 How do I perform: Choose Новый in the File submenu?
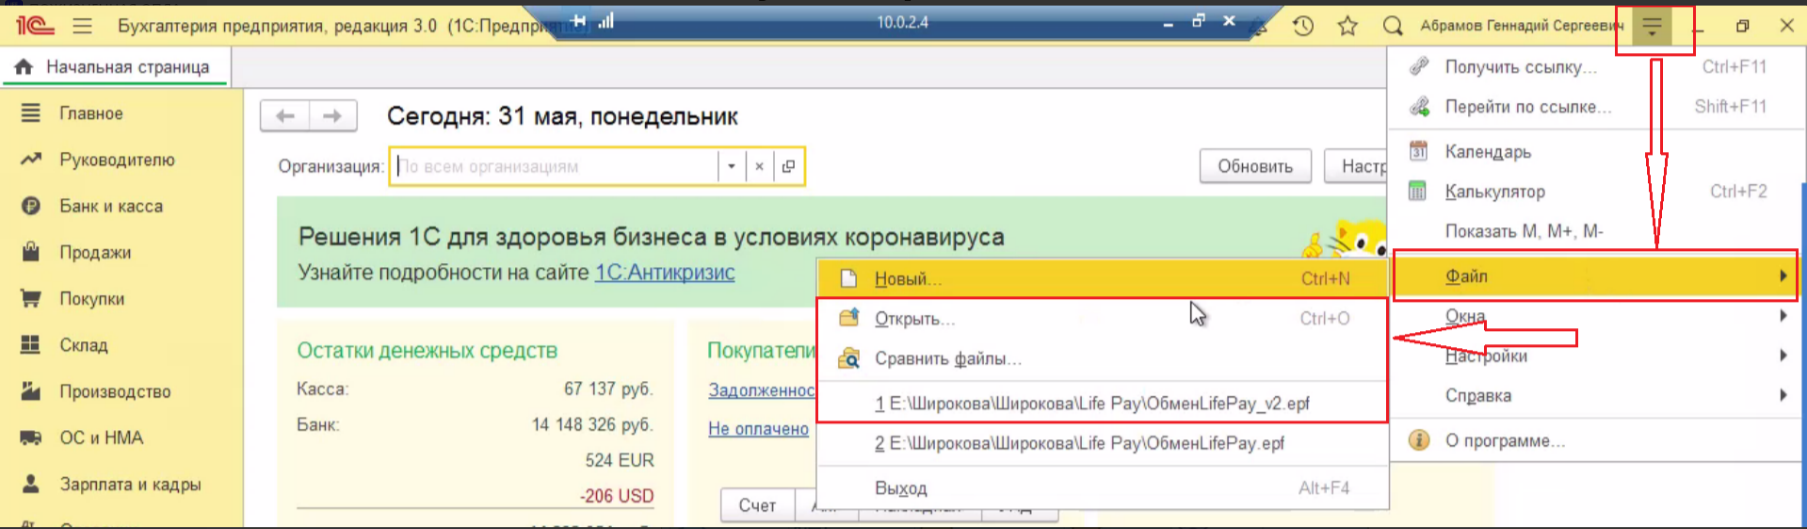pyautogui.click(x=1102, y=279)
